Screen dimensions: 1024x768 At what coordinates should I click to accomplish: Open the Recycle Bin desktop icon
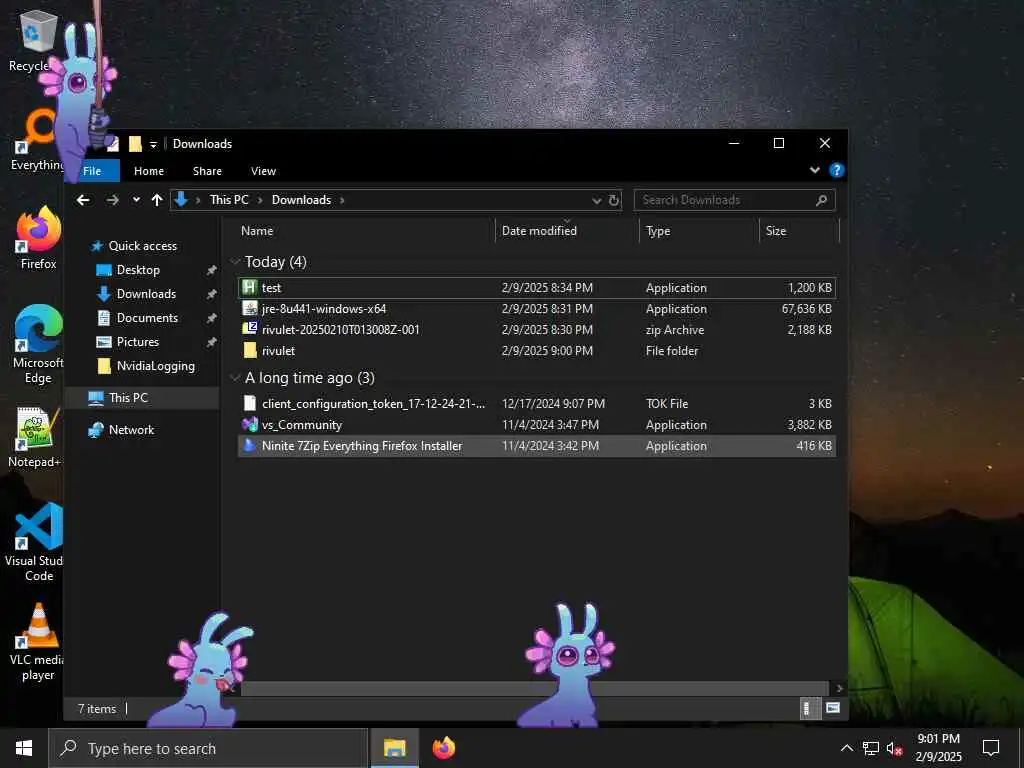36,39
